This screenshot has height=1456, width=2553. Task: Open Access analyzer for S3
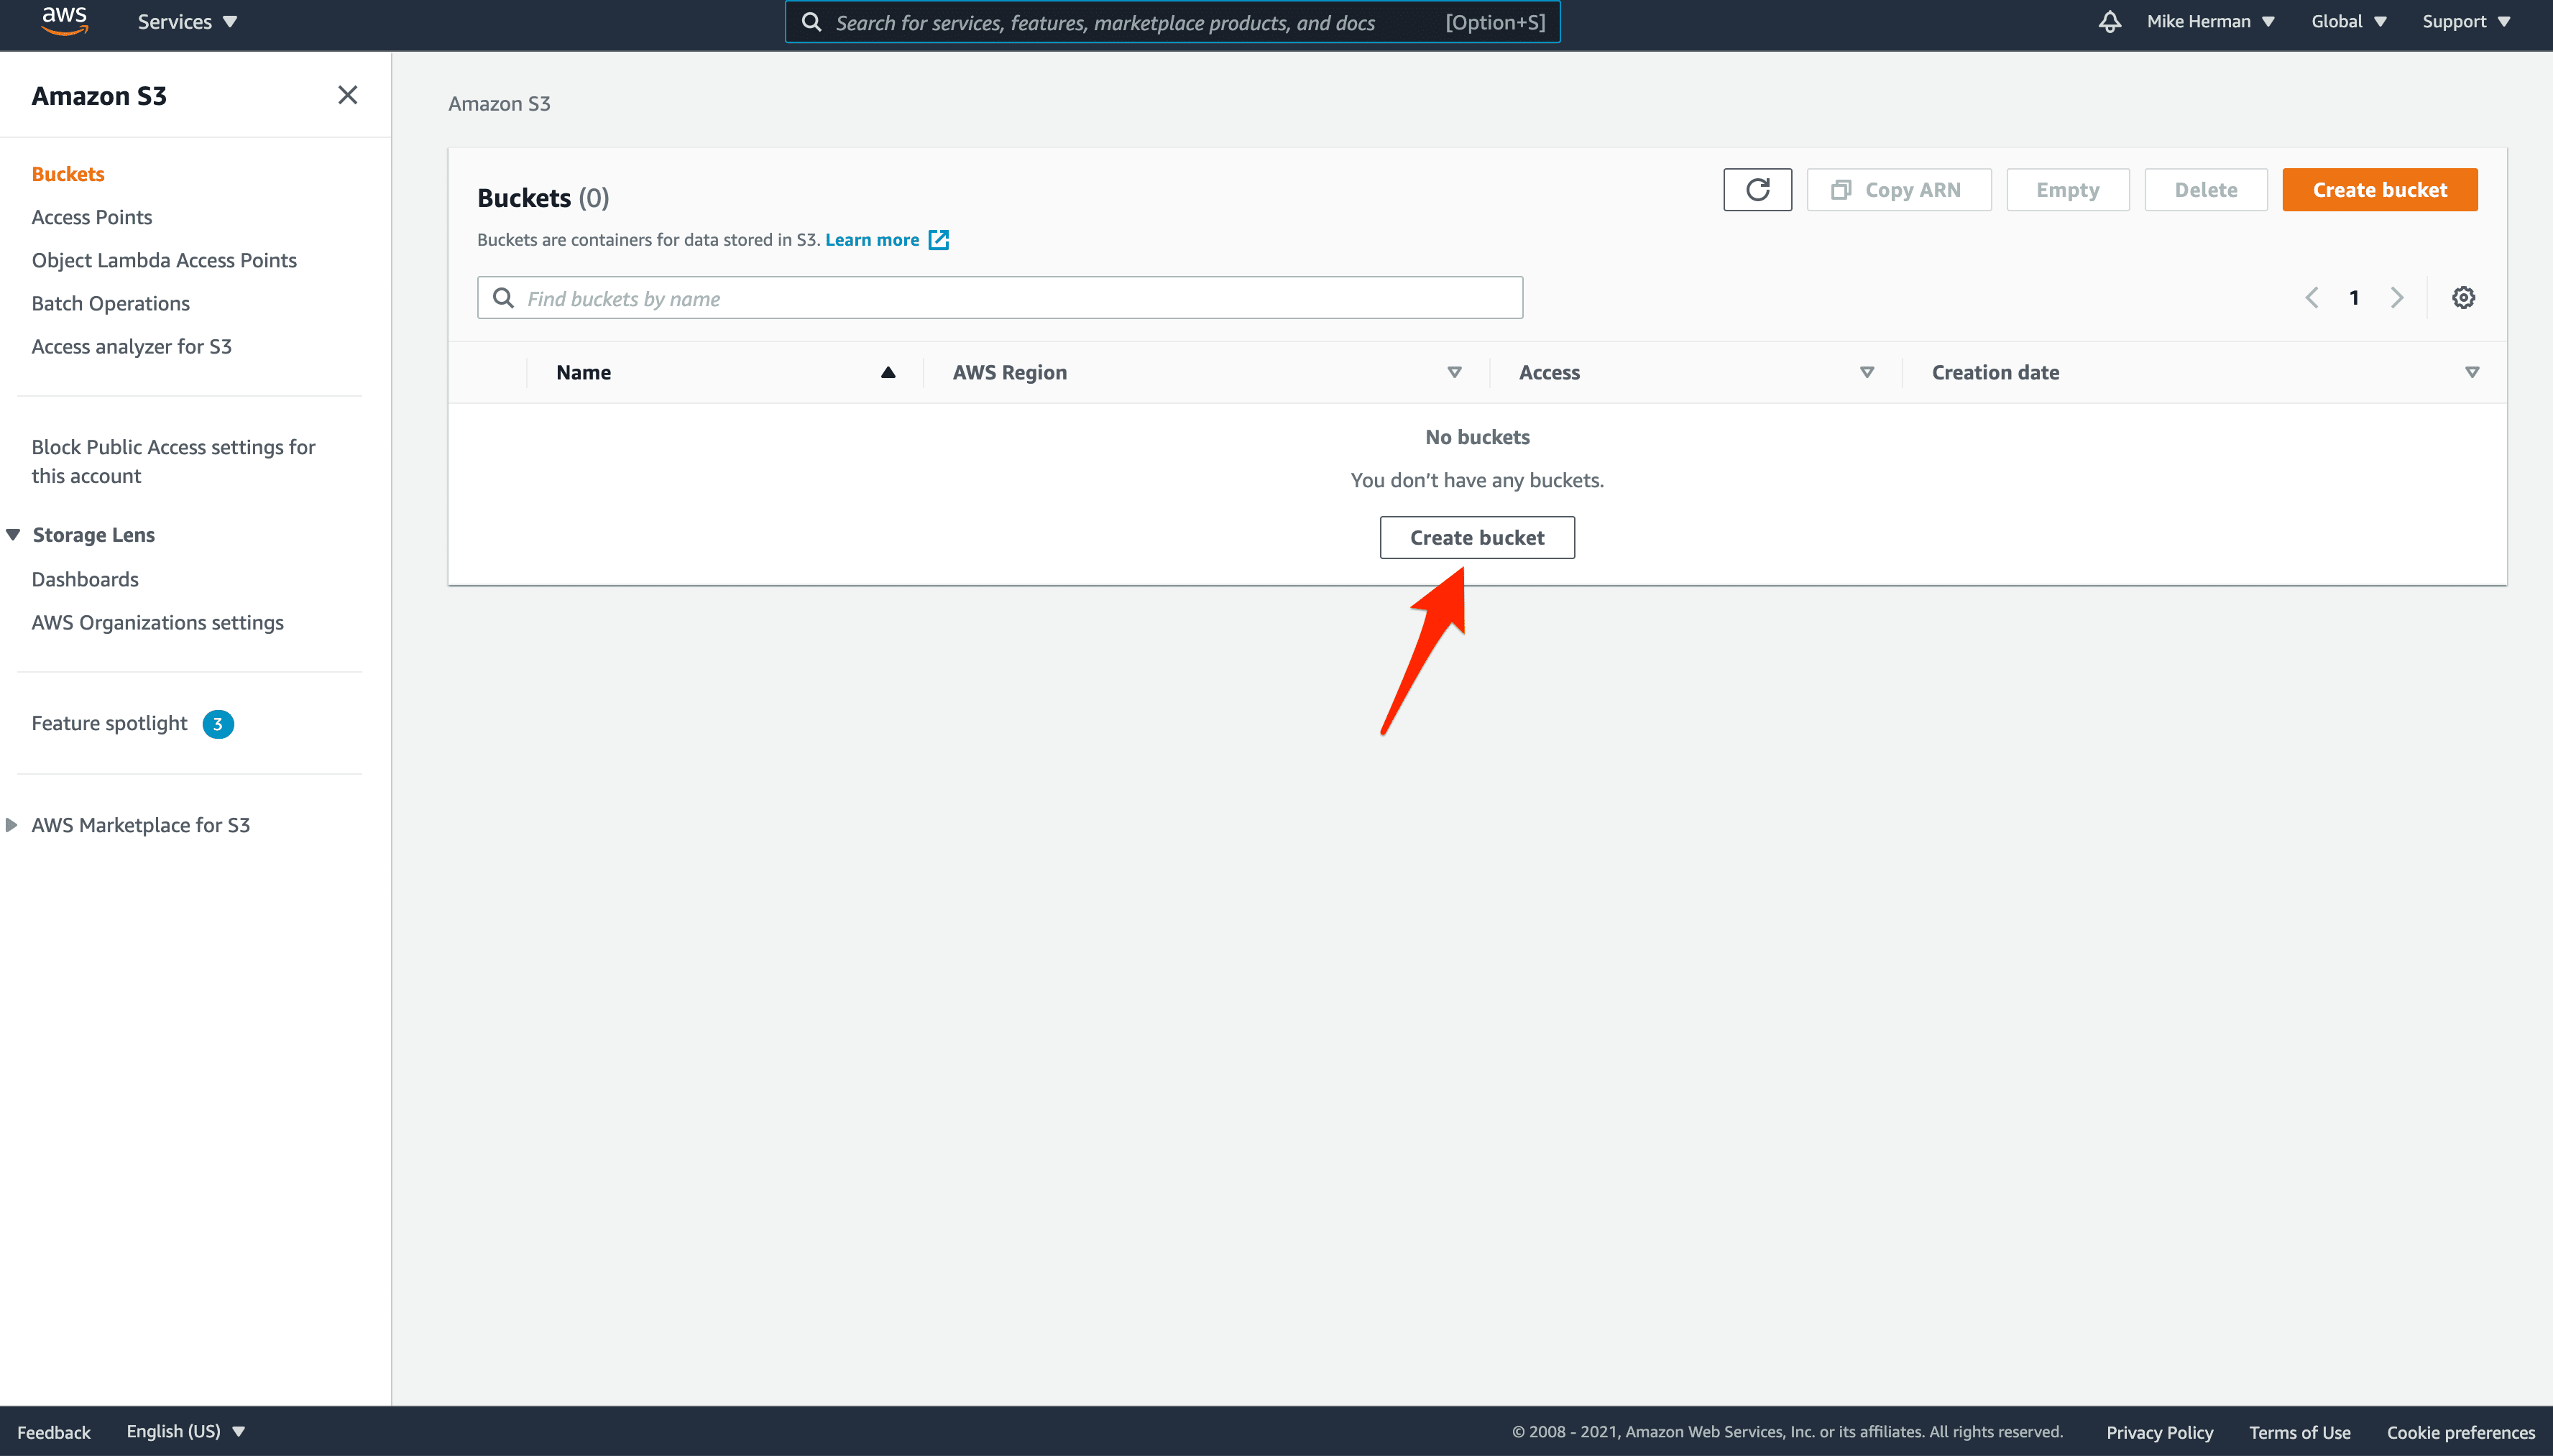point(131,346)
